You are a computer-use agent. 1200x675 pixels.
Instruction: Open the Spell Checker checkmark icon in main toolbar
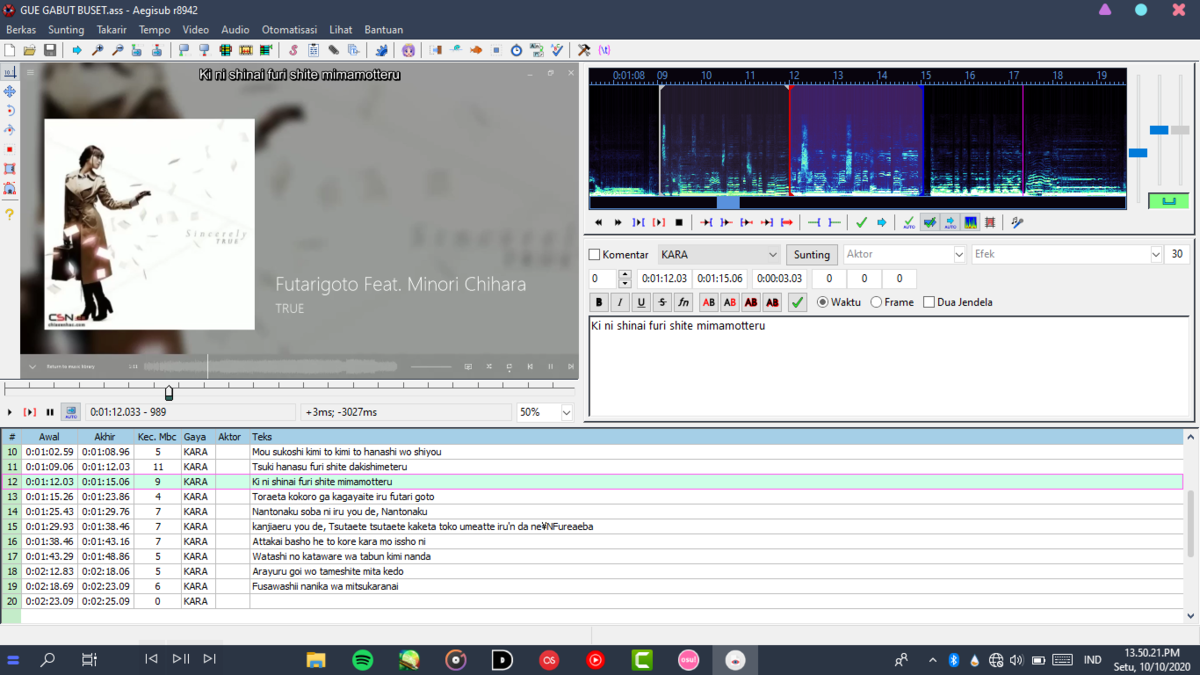[x=557, y=50]
